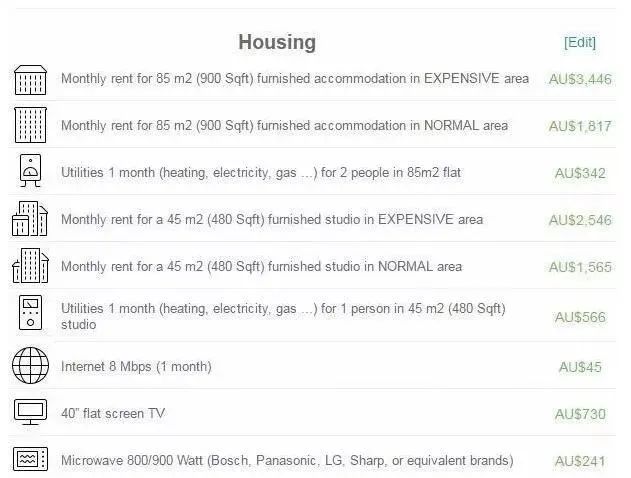Click the normal area apartment building icon
631x478 pixels.
[x=30, y=125]
